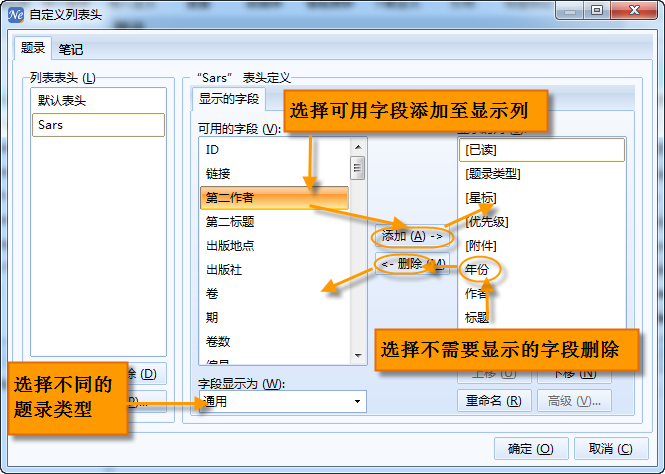
Task: Click scroll up arrow of available fields
Action: coord(358,147)
